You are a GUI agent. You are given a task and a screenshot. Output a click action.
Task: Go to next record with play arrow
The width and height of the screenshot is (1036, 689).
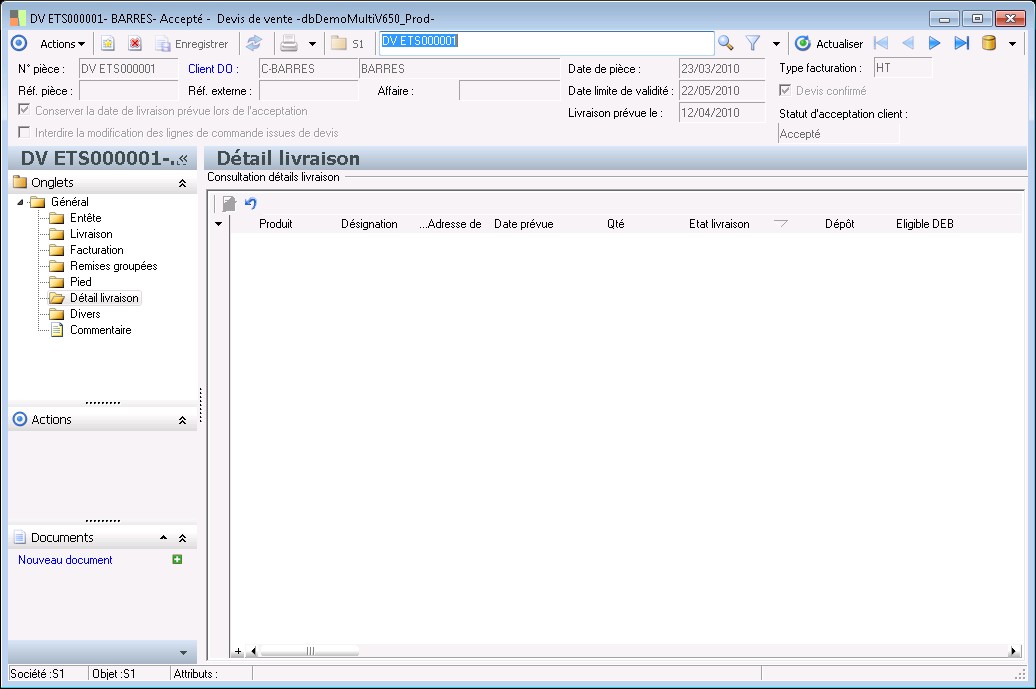pyautogui.click(x=935, y=43)
